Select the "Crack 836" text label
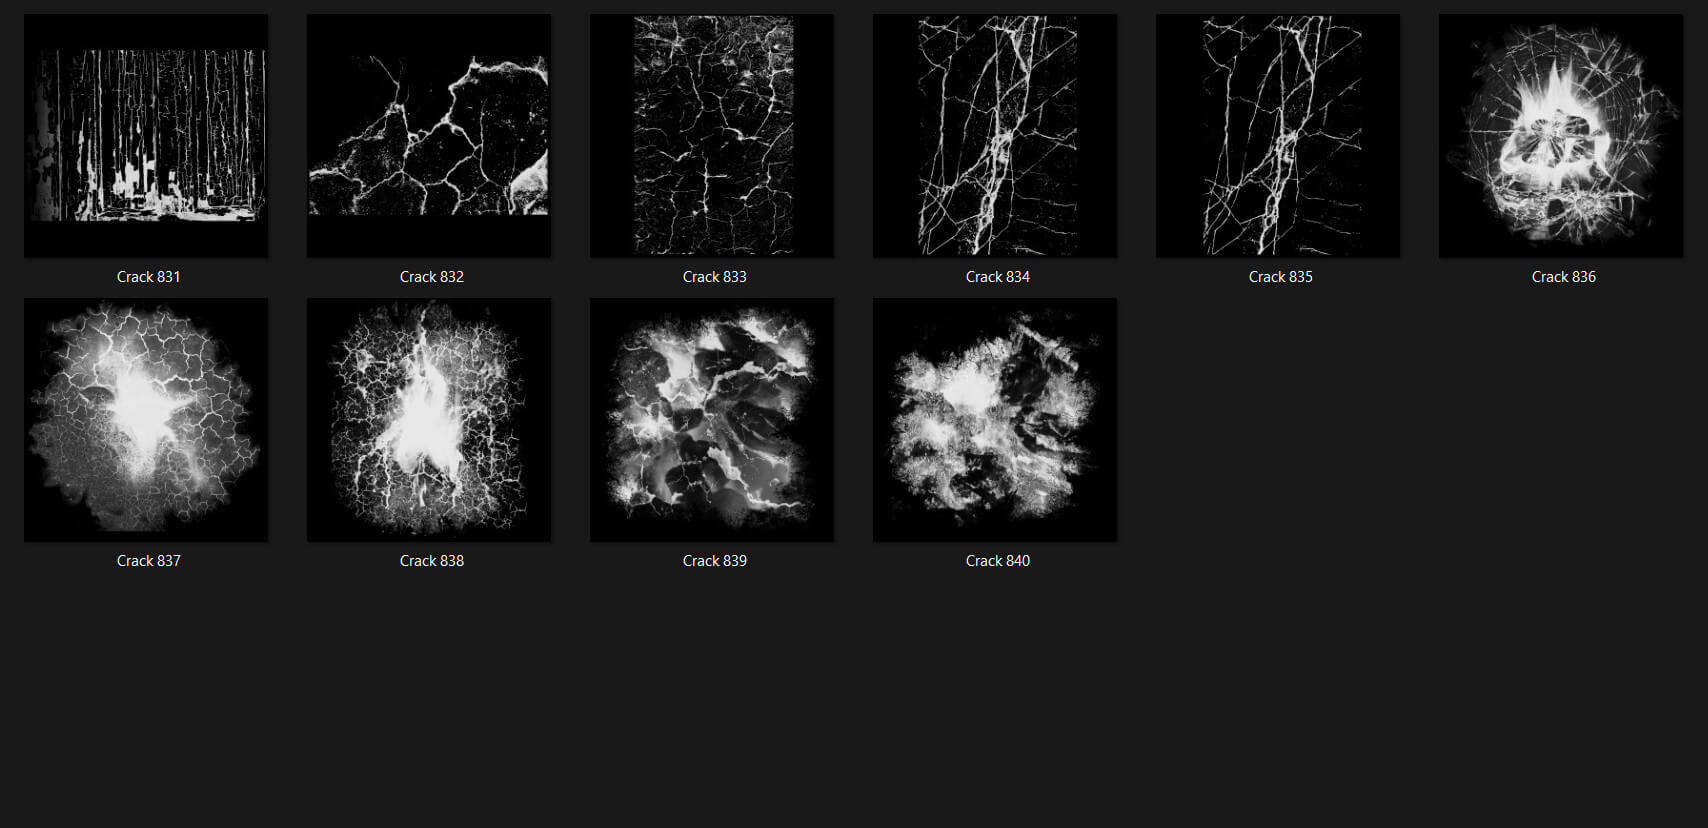The height and width of the screenshot is (828, 1708). 1564,277
